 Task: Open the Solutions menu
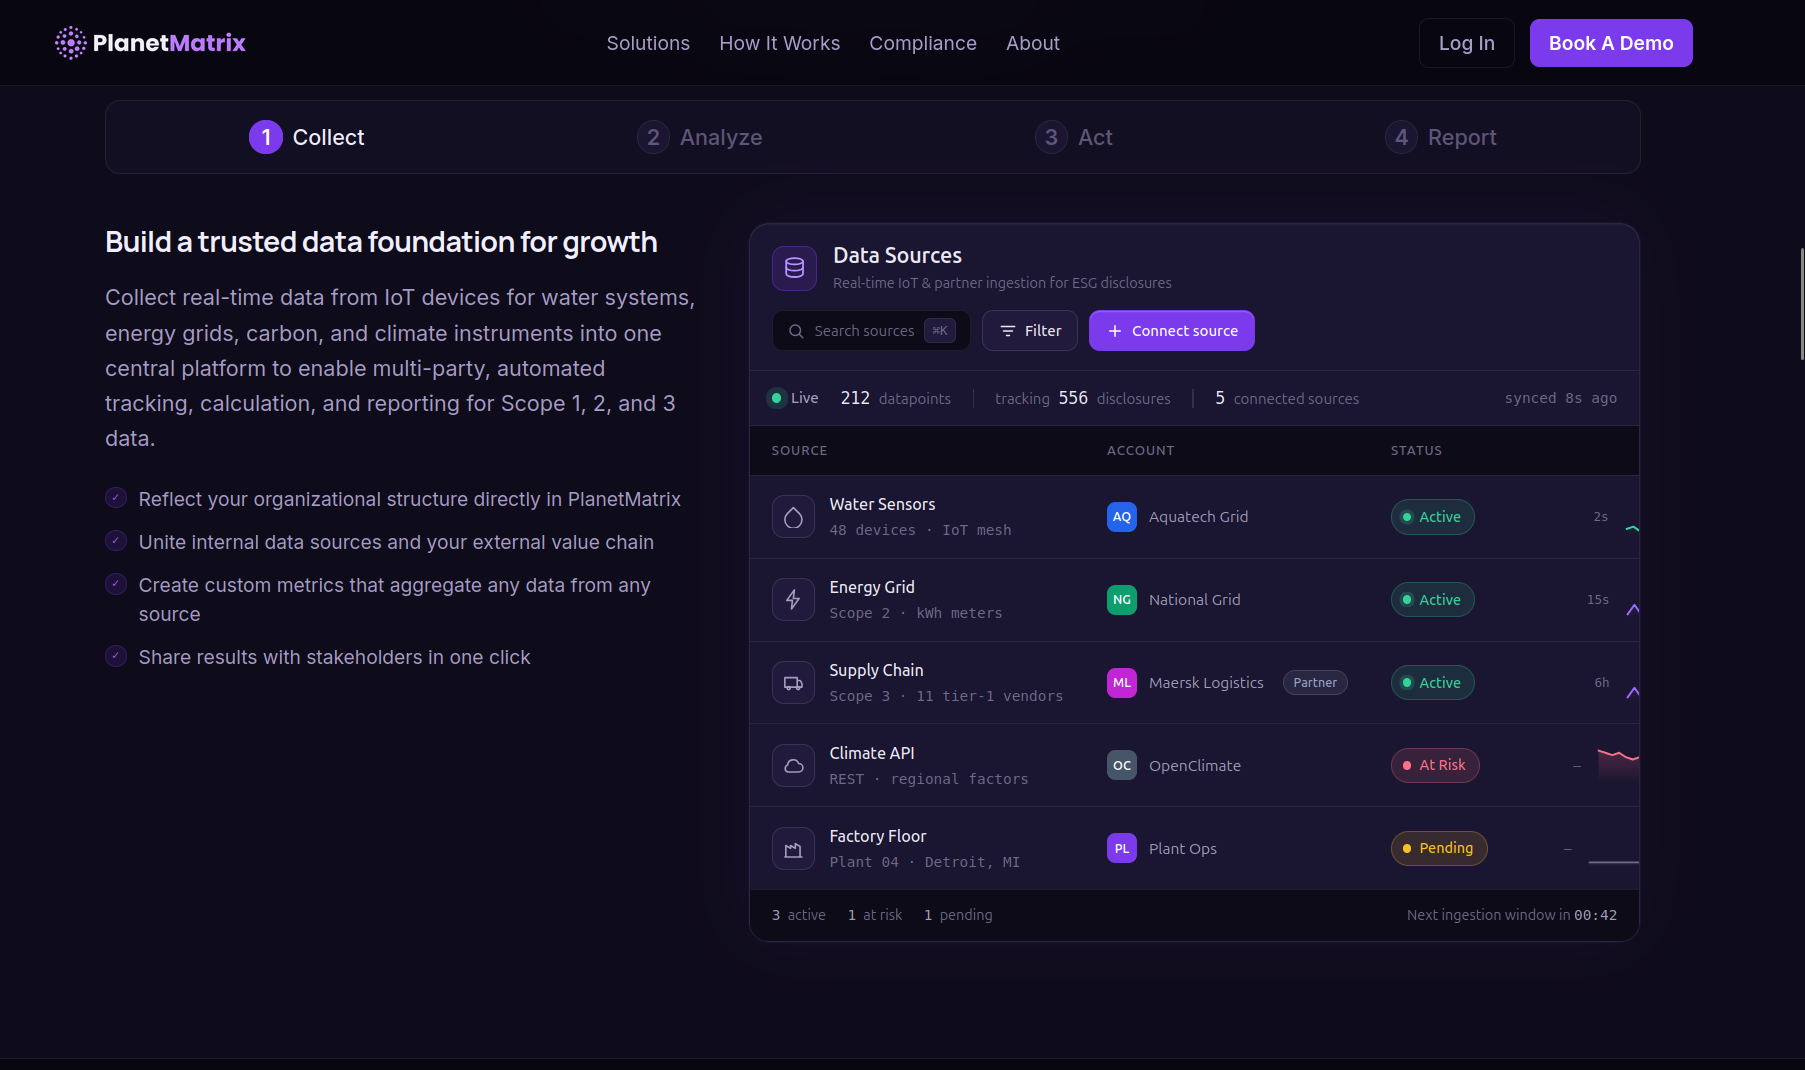tap(648, 43)
